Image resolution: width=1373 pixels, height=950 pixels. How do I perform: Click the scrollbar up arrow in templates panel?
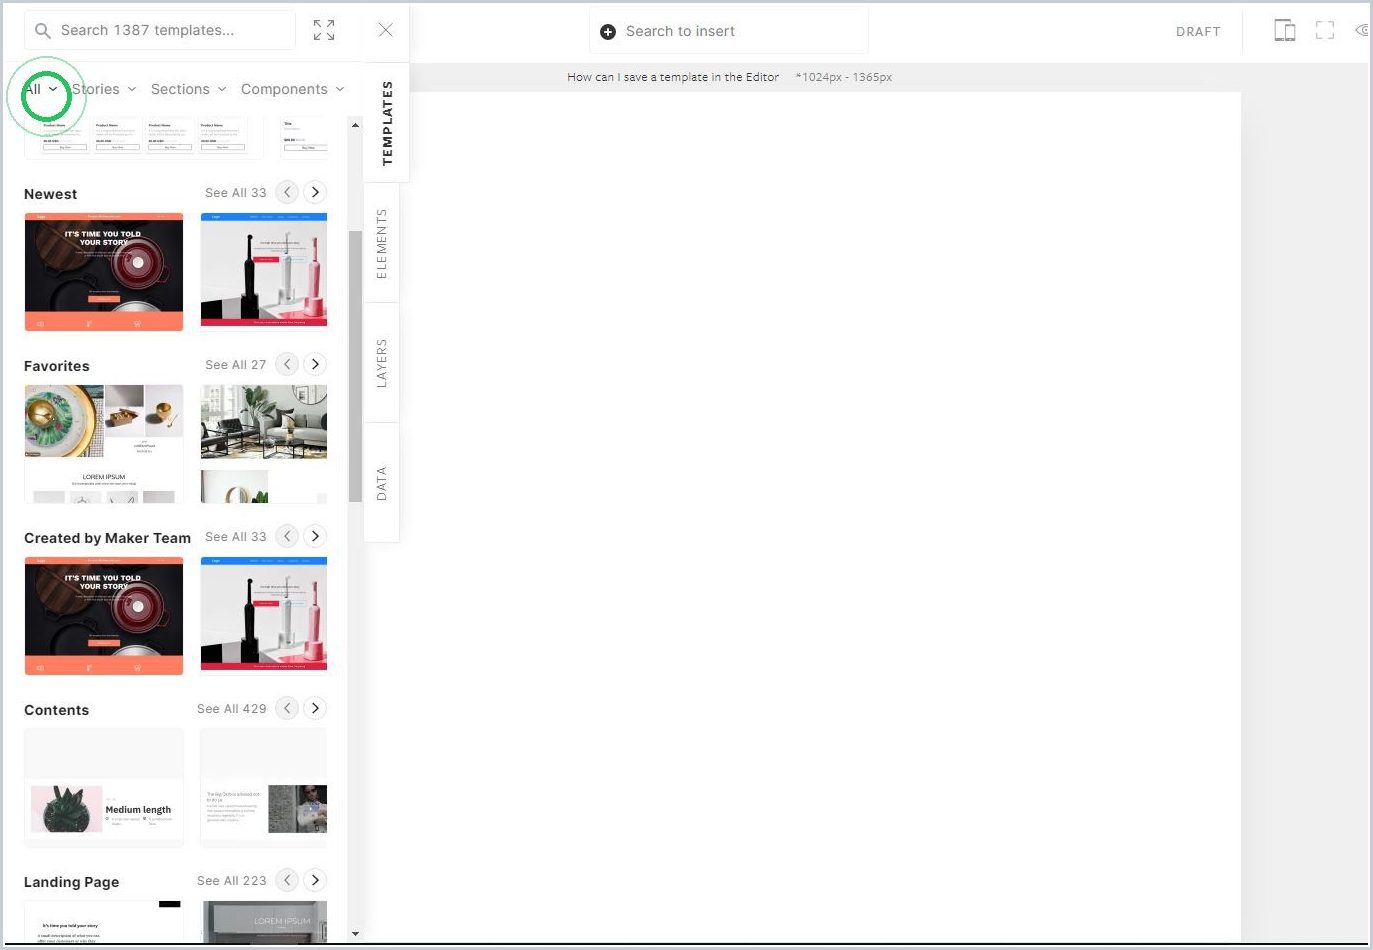(355, 125)
